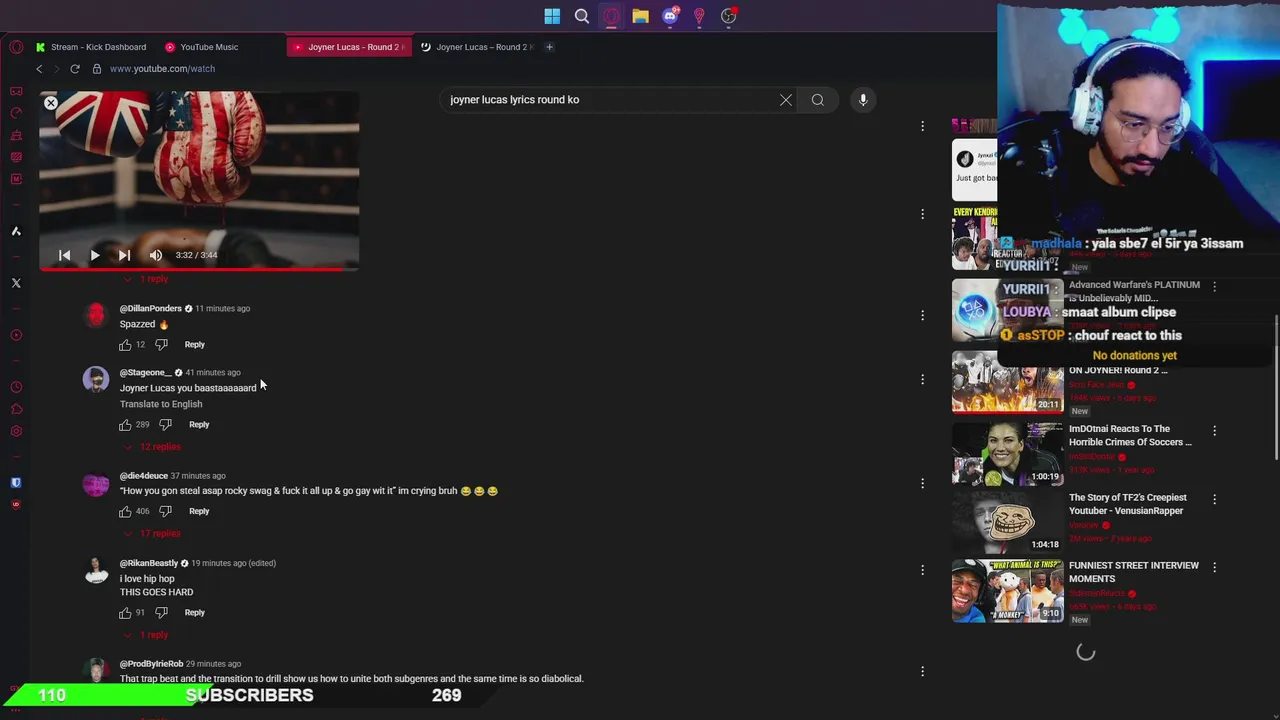Image resolution: width=1280 pixels, height=720 pixels.
Task: Mute the miniplayer volume speaker
Action: click(x=155, y=255)
